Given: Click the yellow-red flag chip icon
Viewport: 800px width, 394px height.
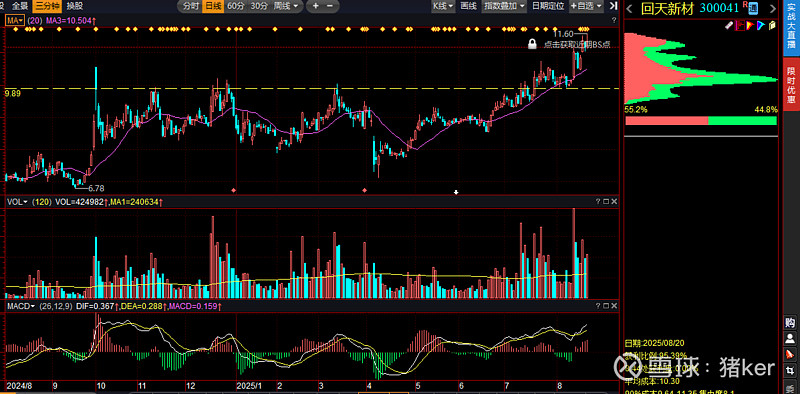Looking at the screenshot, I should click(749, 24).
